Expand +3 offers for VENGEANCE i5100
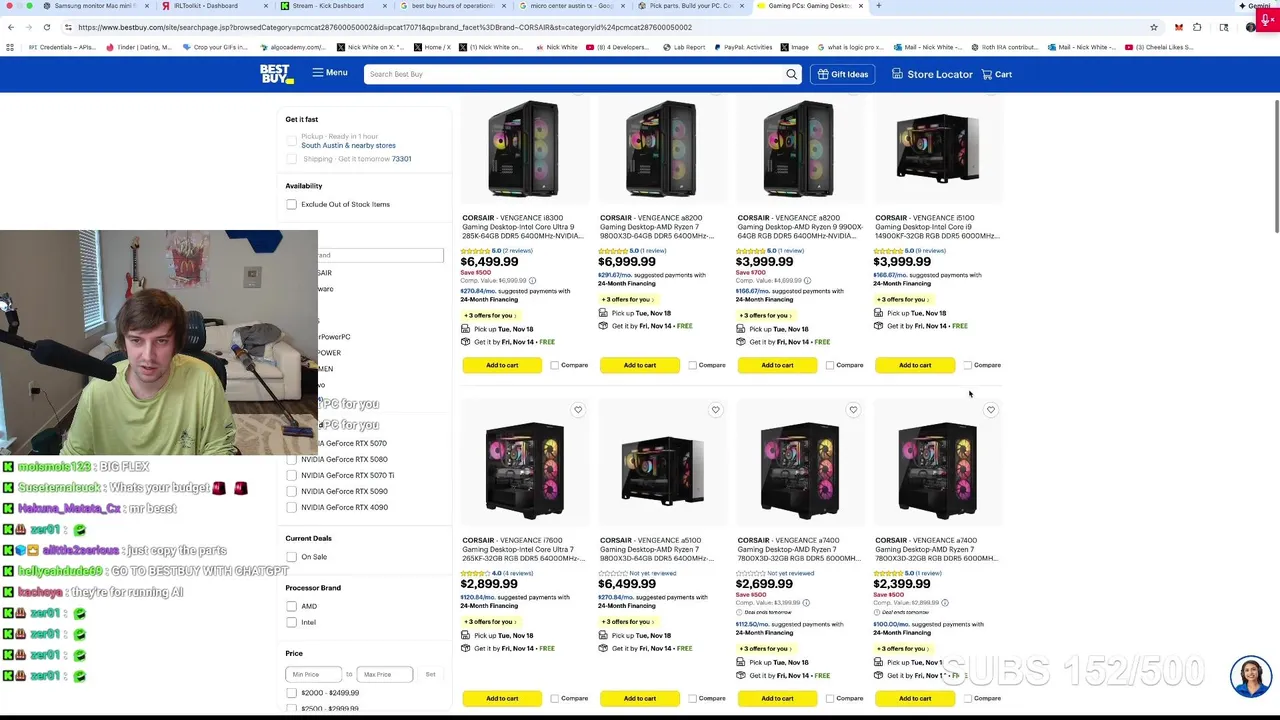This screenshot has width=1280, height=720. 903,299
